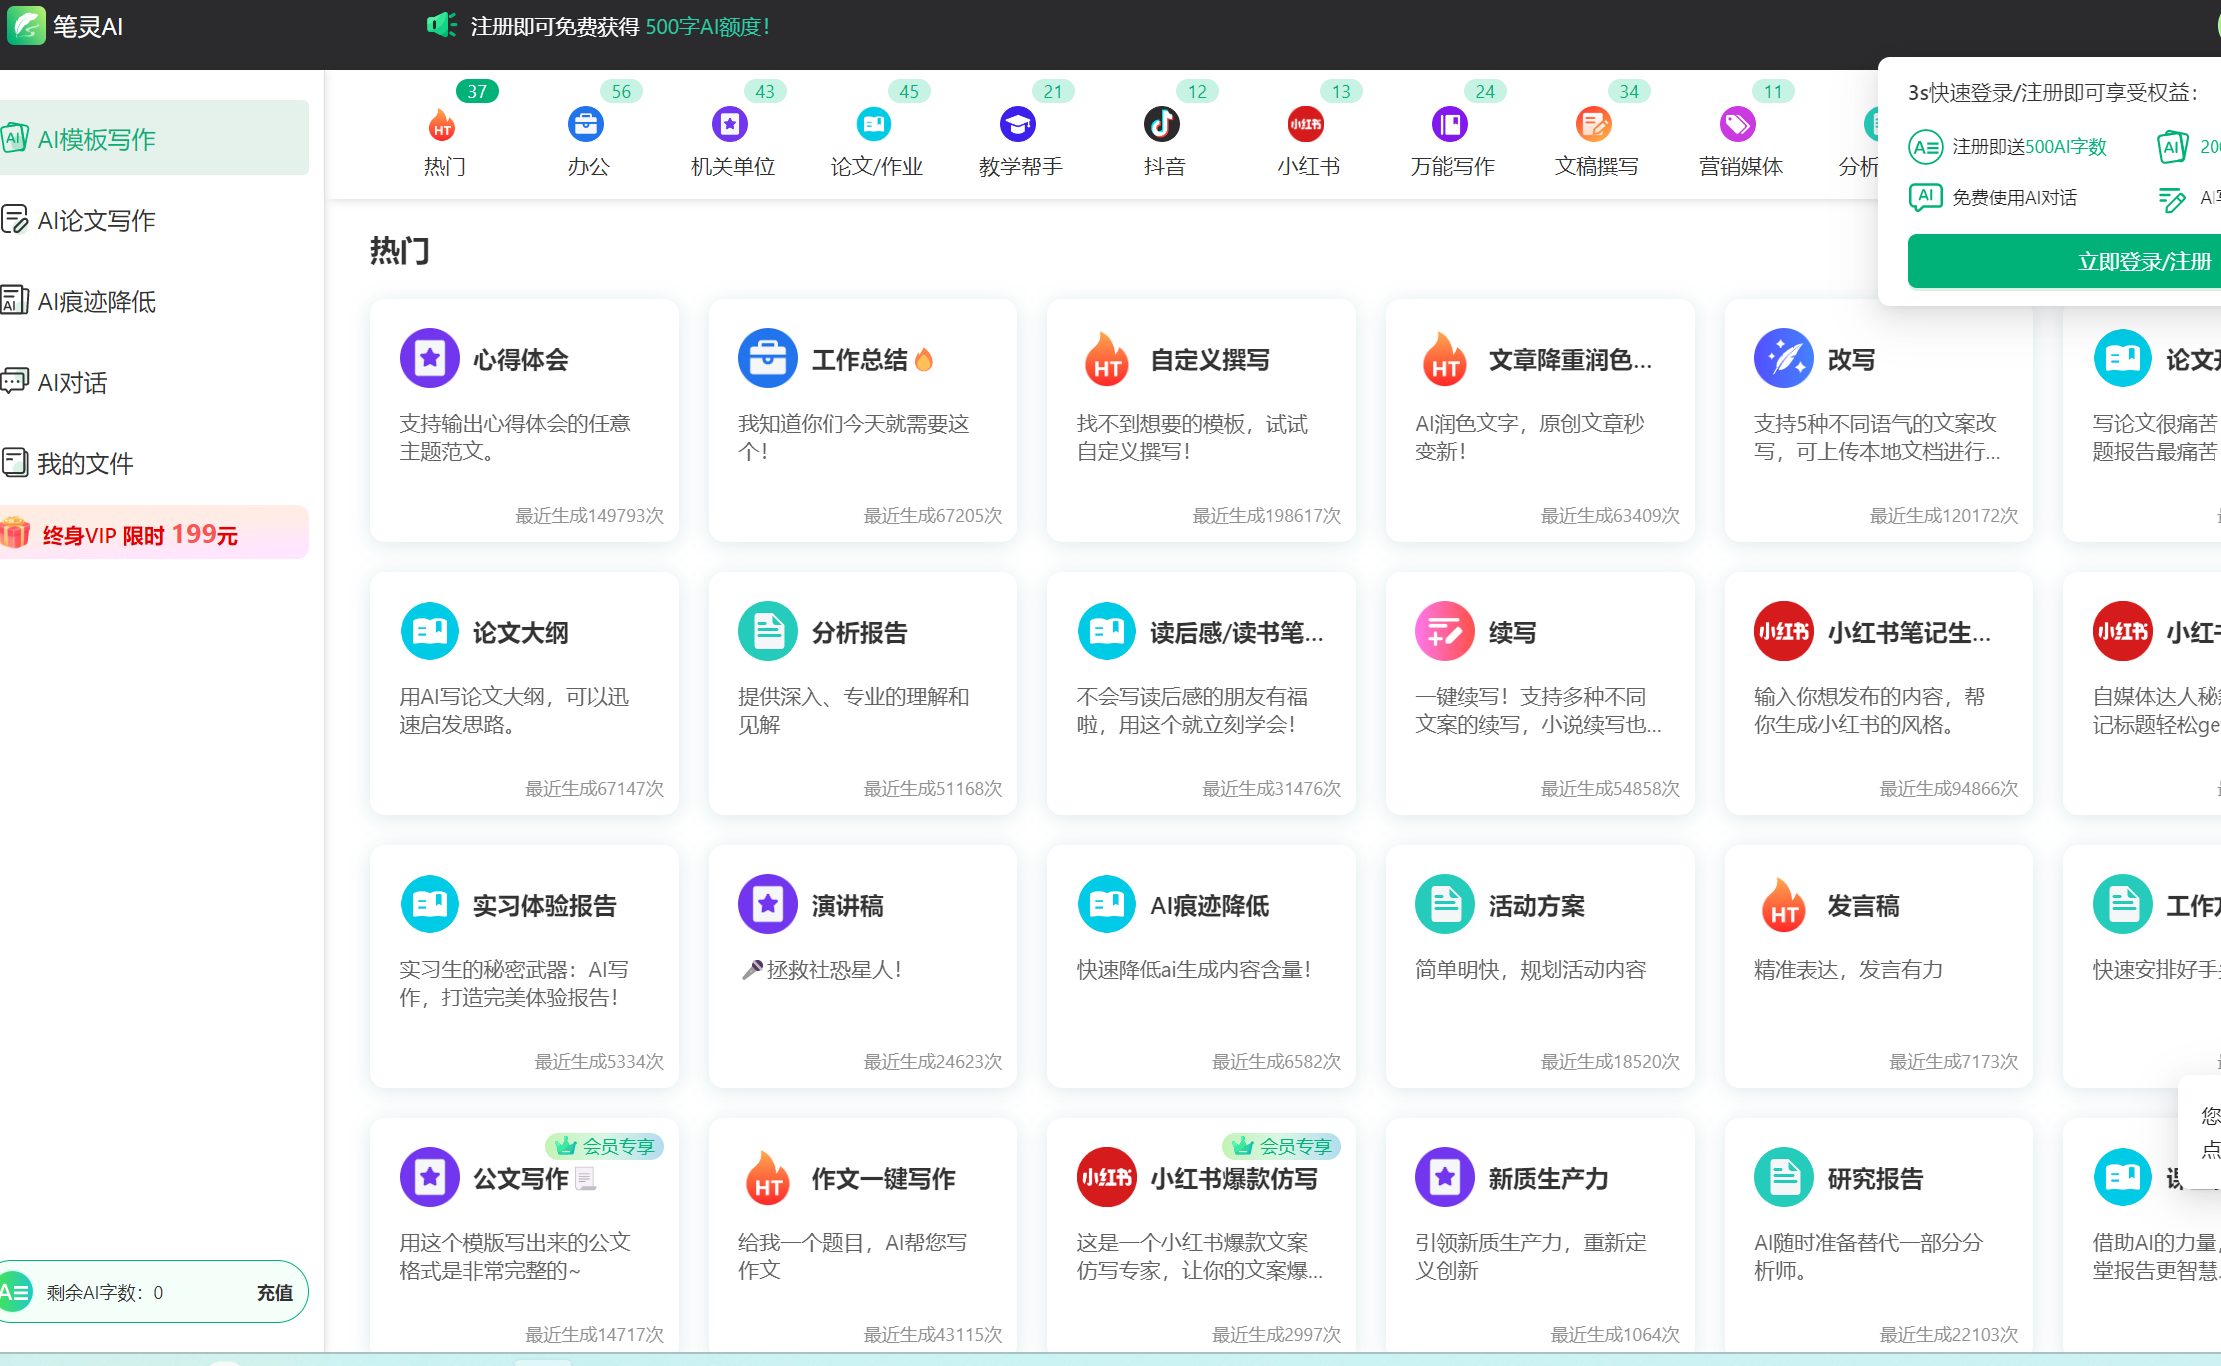
Task: Click the 注册即可免费获得500字AI额度 announcement
Action: point(620,26)
